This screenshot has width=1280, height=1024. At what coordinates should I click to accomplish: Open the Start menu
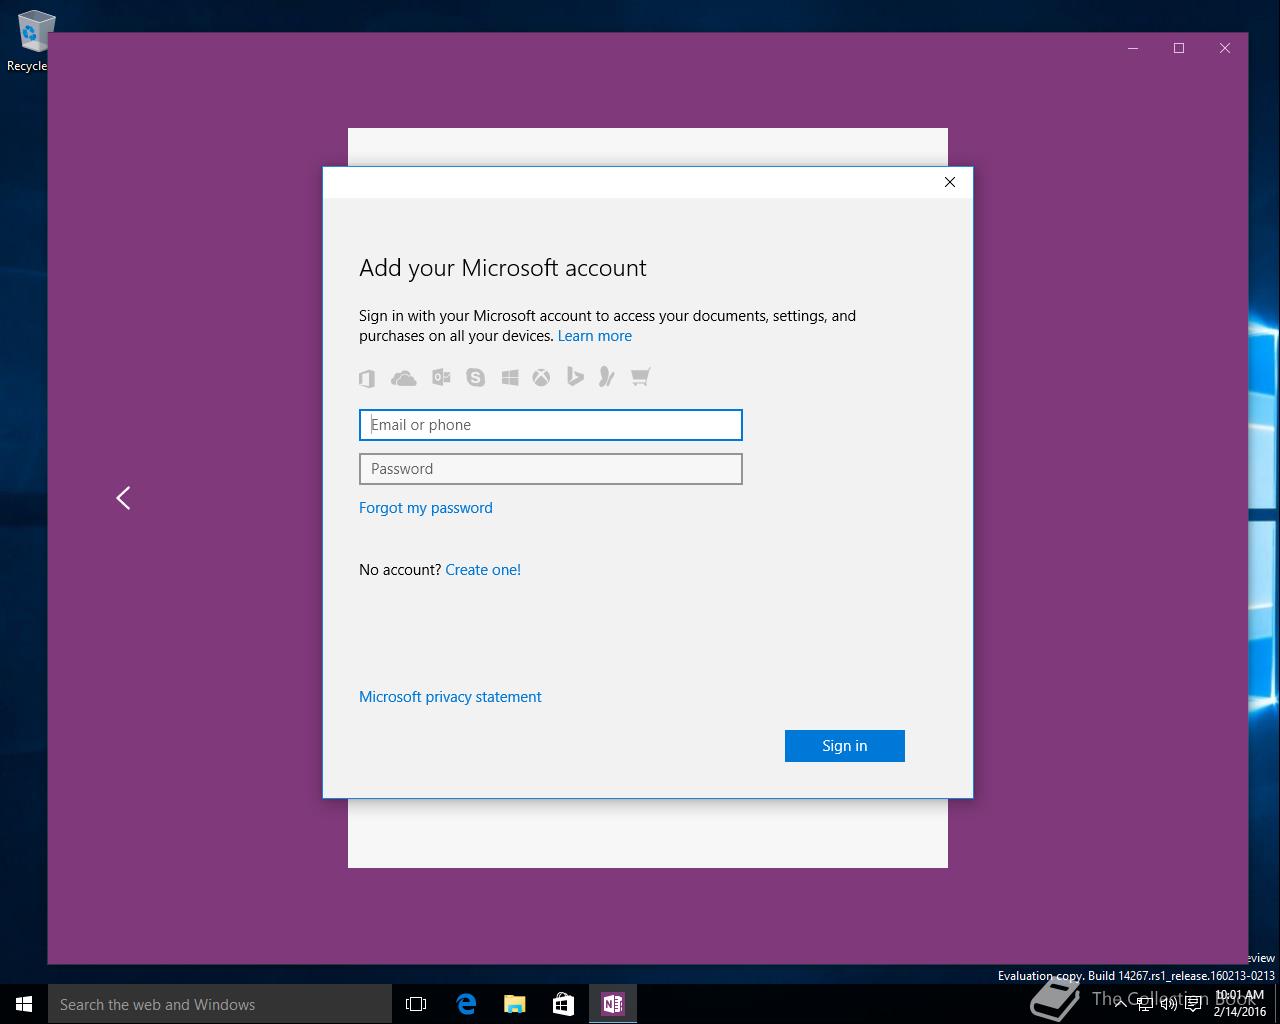click(x=24, y=1004)
